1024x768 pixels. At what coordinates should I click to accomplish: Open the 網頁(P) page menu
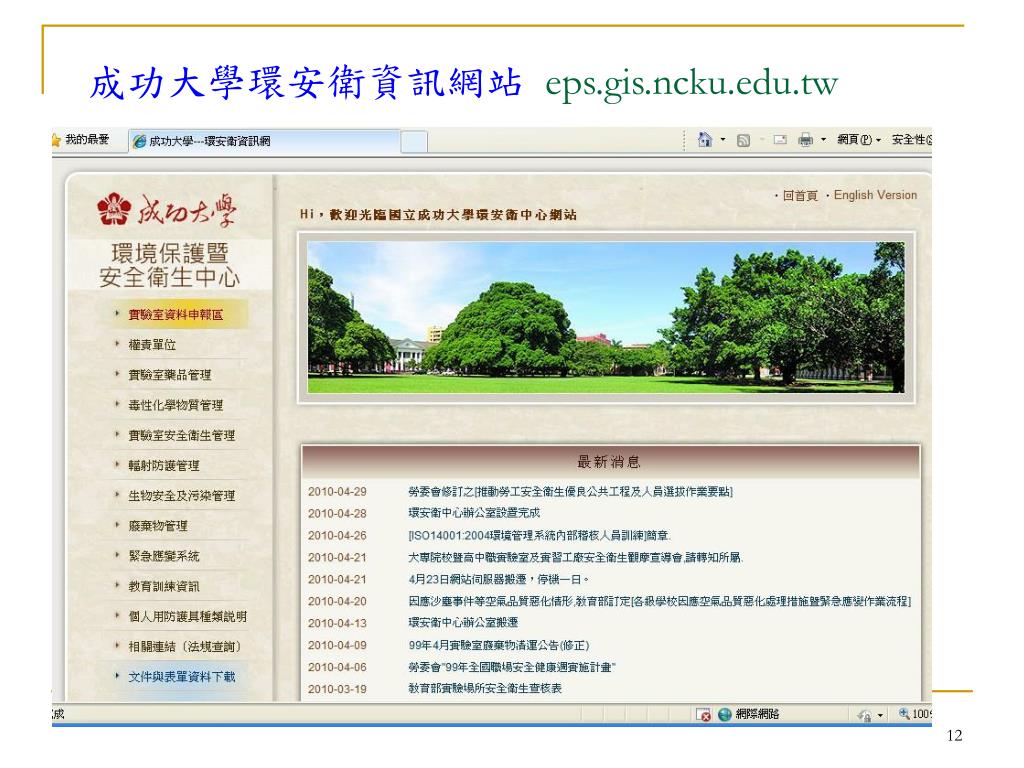pyautogui.click(x=859, y=140)
